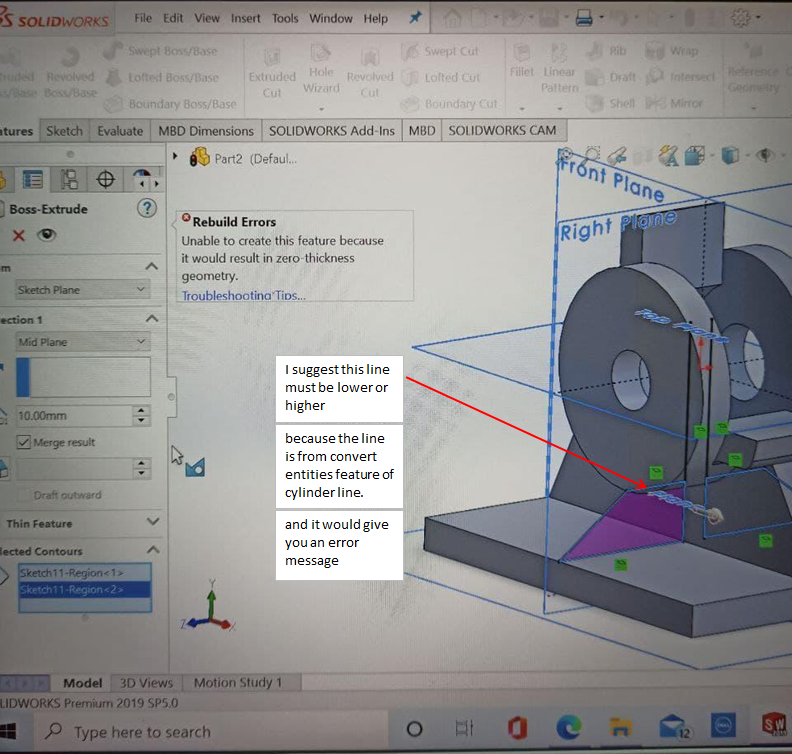Open the Insert menu
This screenshot has width=792, height=754.
pos(245,18)
